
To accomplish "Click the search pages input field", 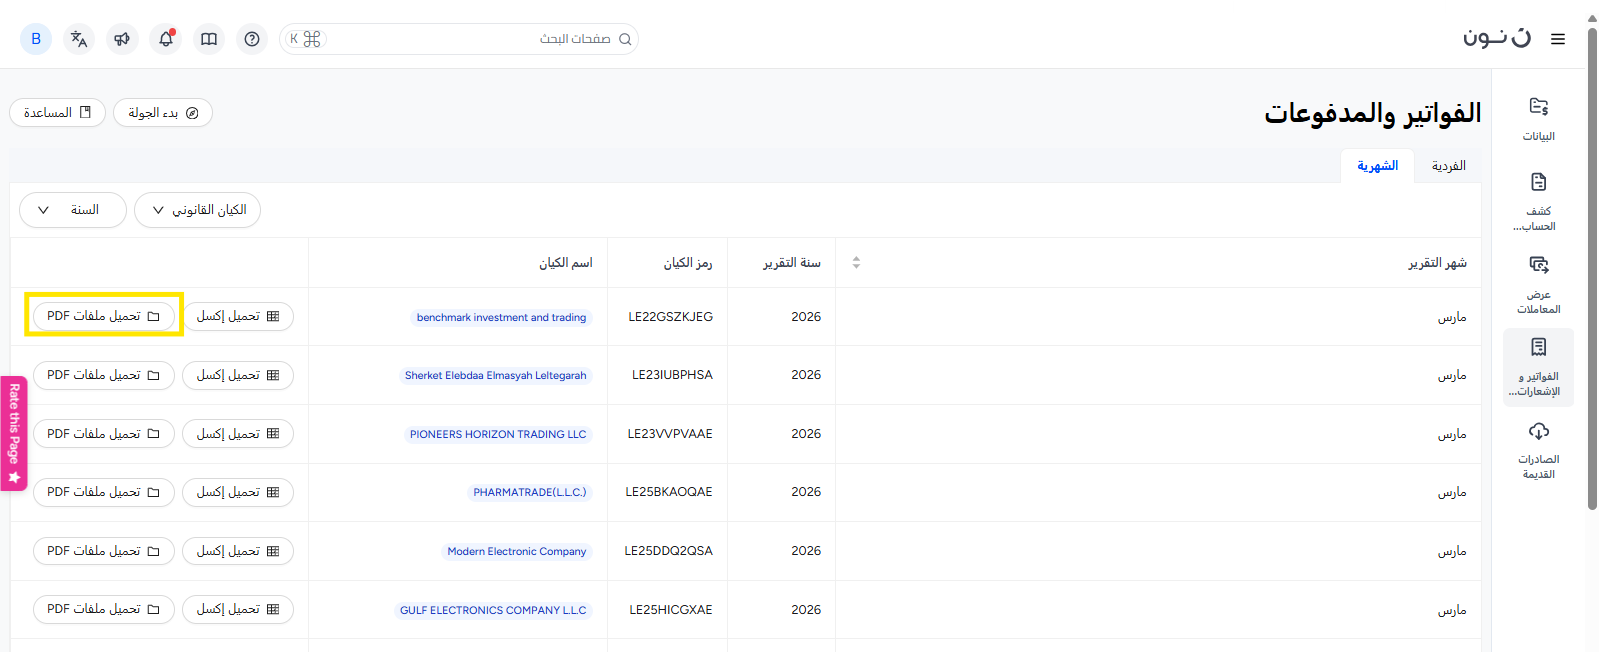I will point(470,39).
